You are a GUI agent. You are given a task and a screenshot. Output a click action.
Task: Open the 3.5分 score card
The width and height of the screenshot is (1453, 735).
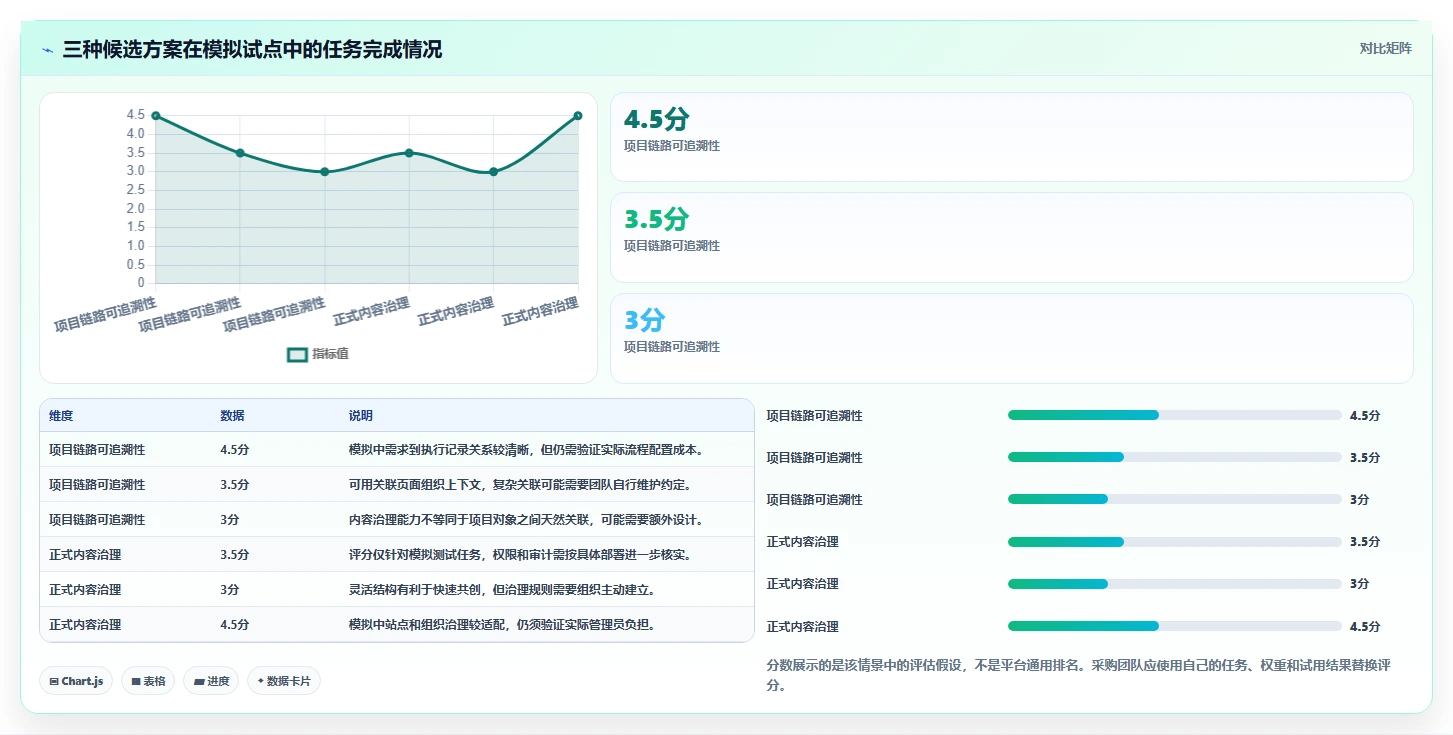pos(1012,238)
